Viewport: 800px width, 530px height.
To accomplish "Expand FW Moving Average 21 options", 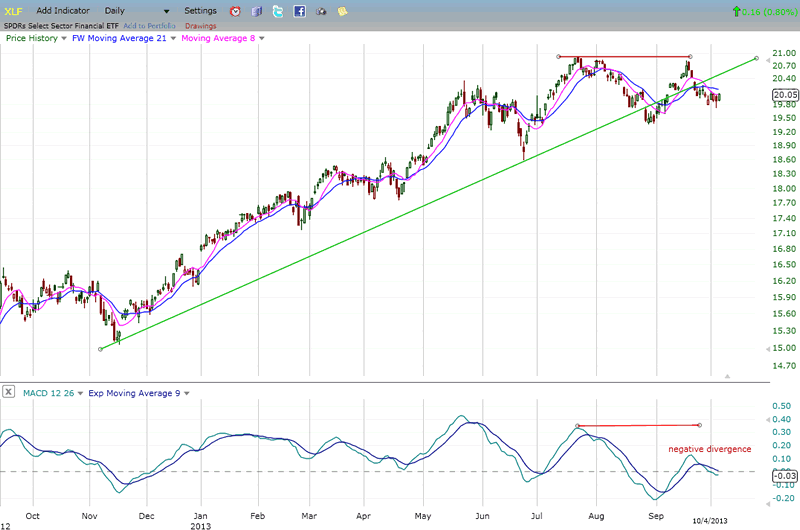I will (173, 38).
